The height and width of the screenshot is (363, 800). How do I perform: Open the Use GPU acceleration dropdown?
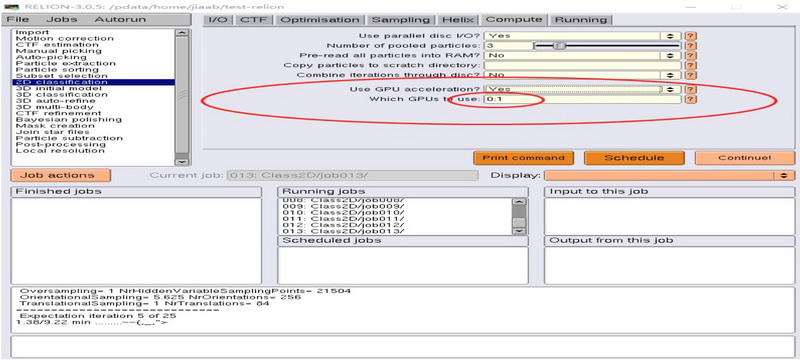point(582,89)
